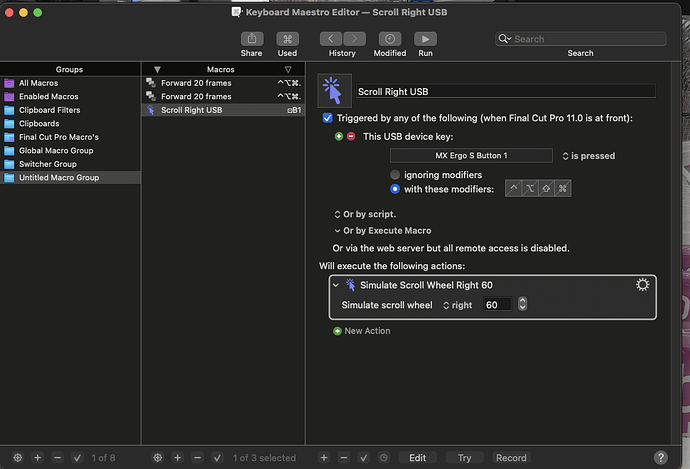Image resolution: width=690 pixels, height=469 pixels.
Task: Click the Edit button
Action: pyautogui.click(x=418, y=458)
